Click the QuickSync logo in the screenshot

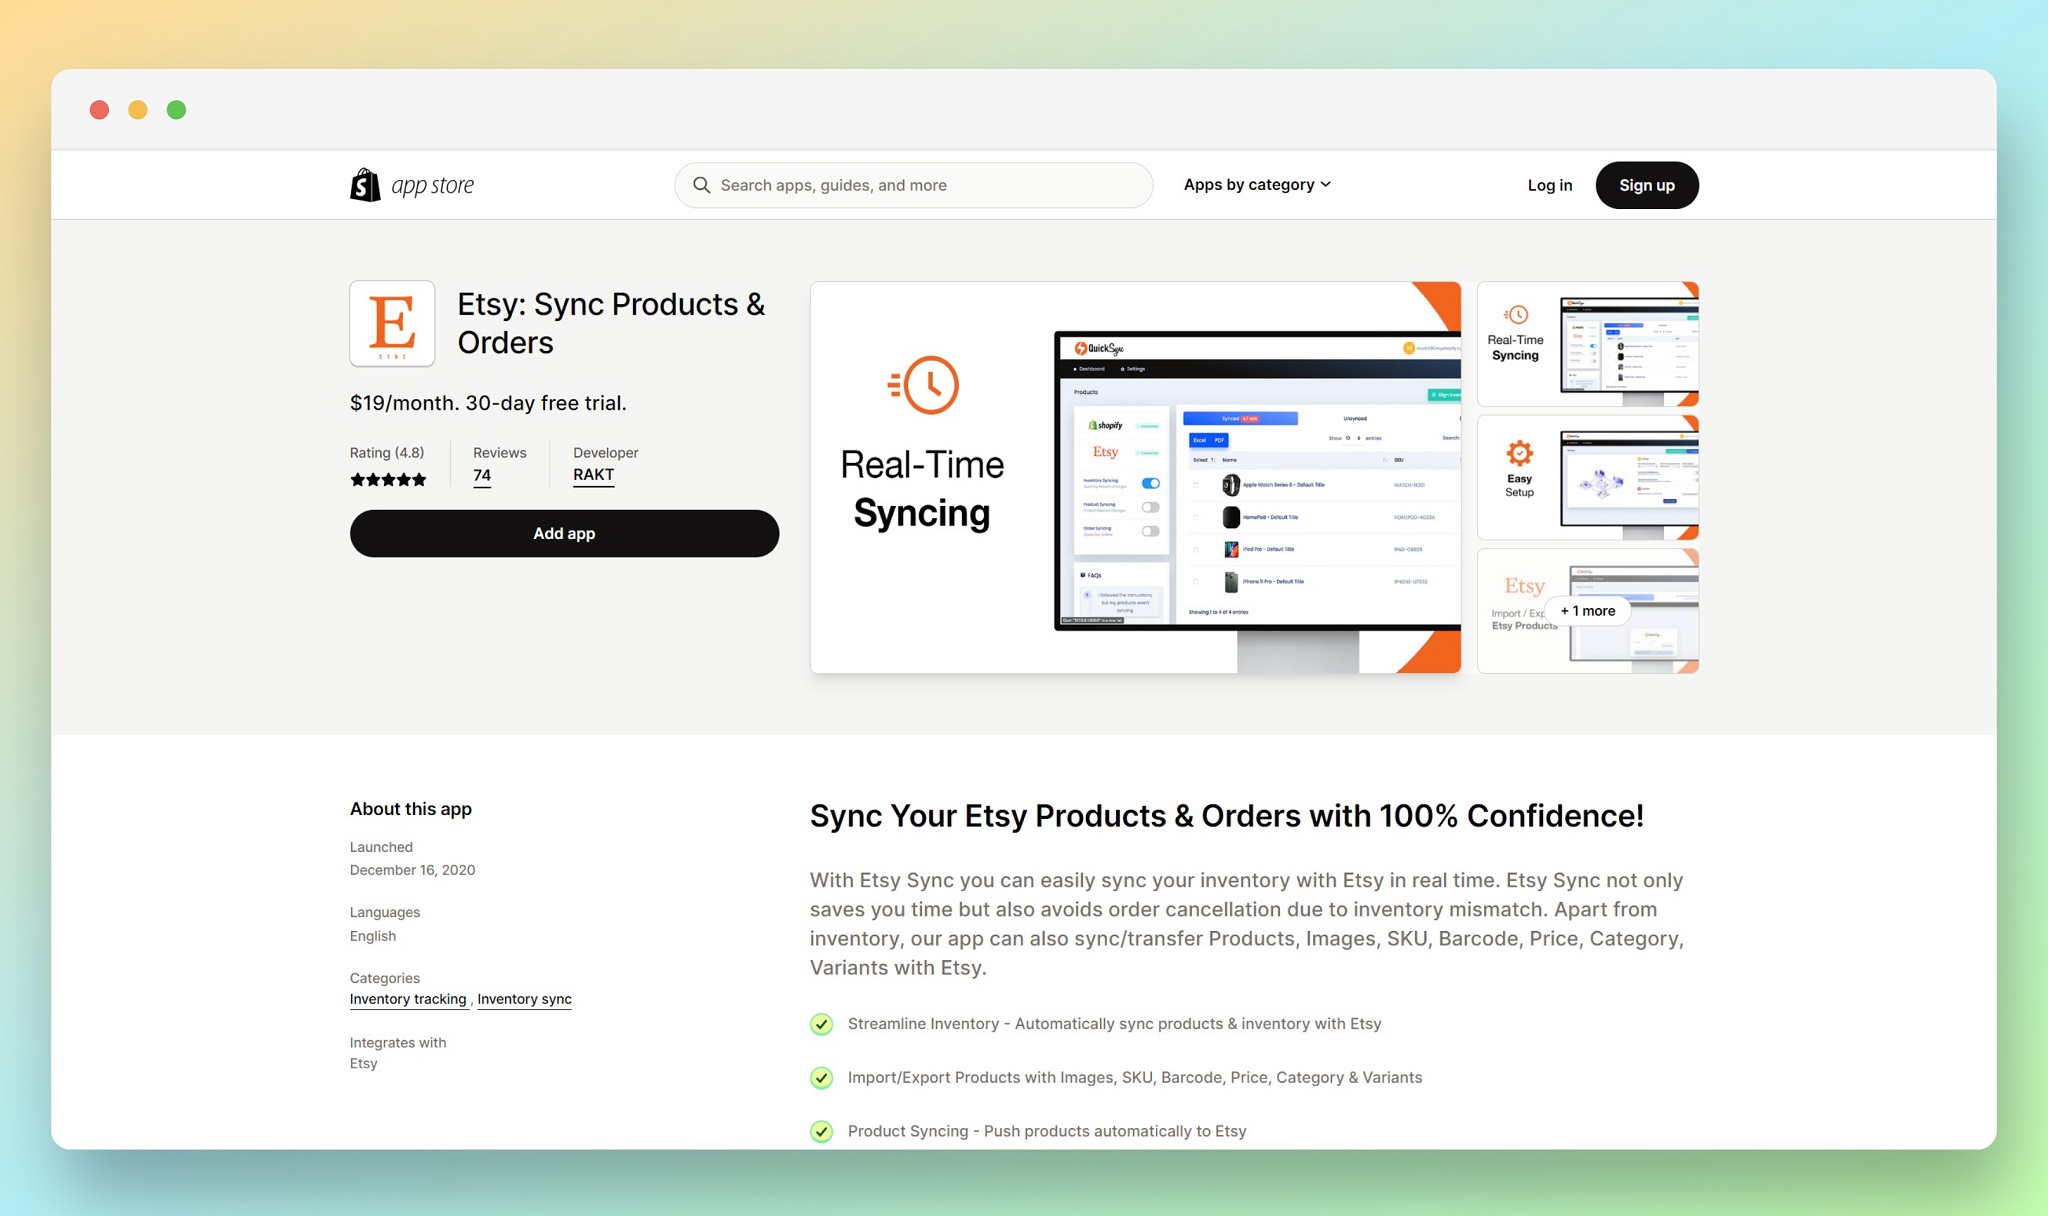[x=1098, y=348]
